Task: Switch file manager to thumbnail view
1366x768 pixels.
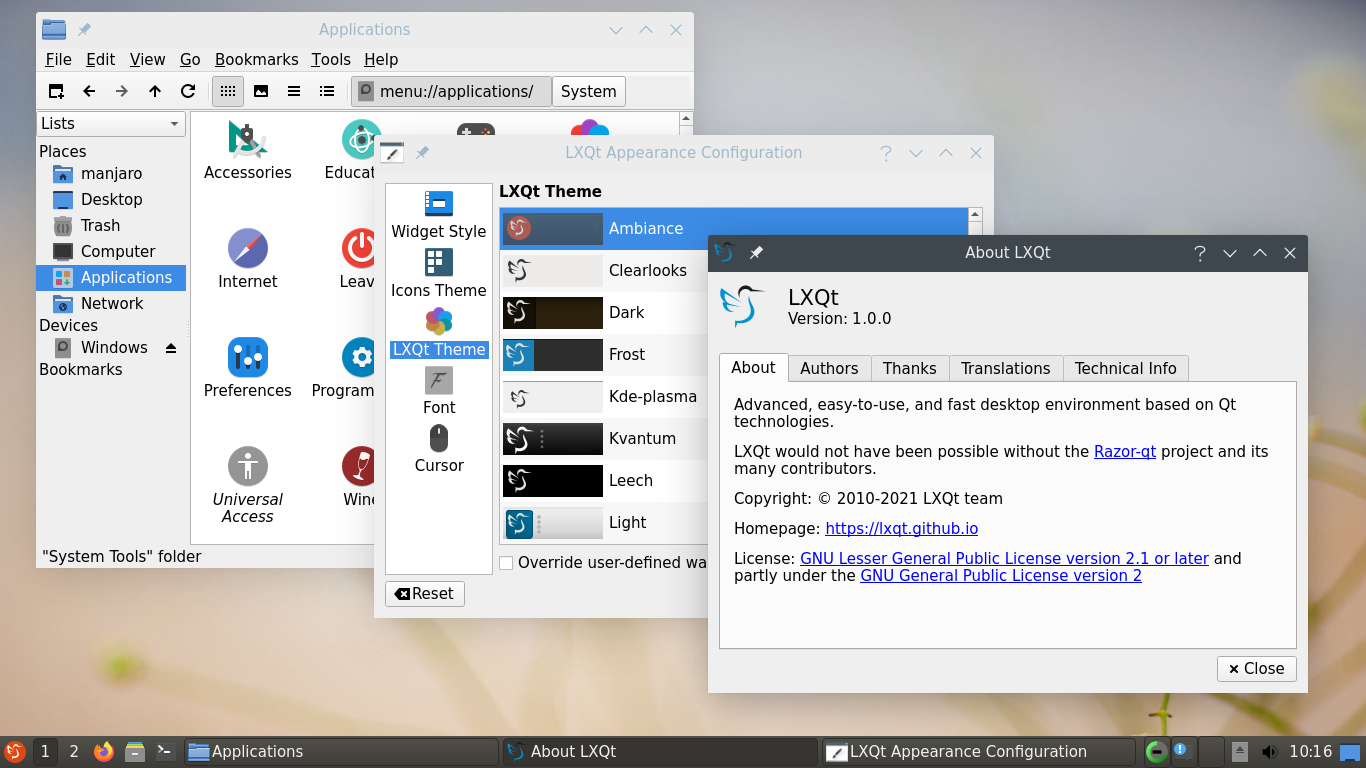Action: pos(261,91)
